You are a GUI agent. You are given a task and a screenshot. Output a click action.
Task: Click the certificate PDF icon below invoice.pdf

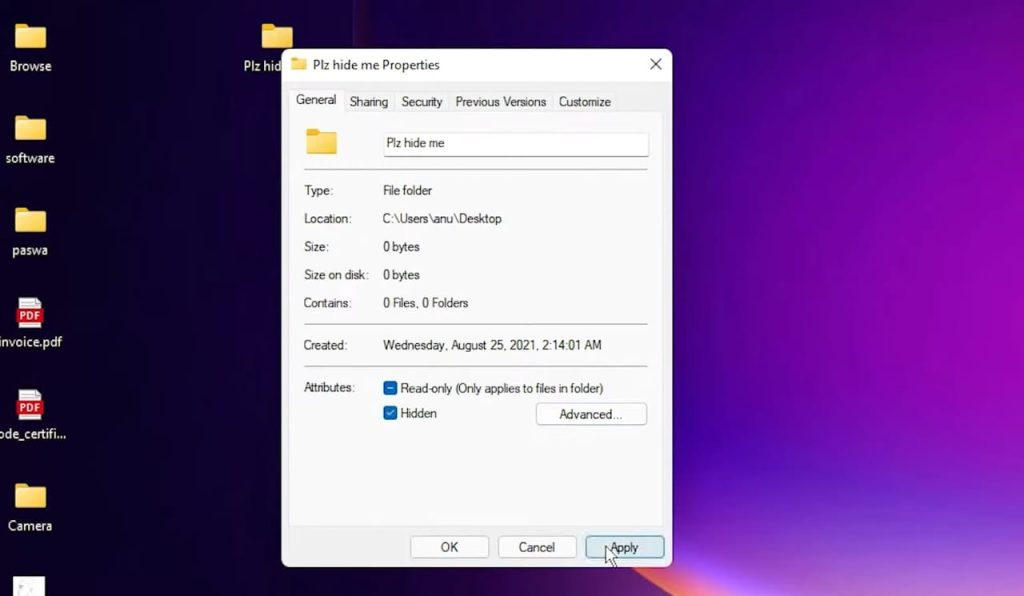point(30,406)
